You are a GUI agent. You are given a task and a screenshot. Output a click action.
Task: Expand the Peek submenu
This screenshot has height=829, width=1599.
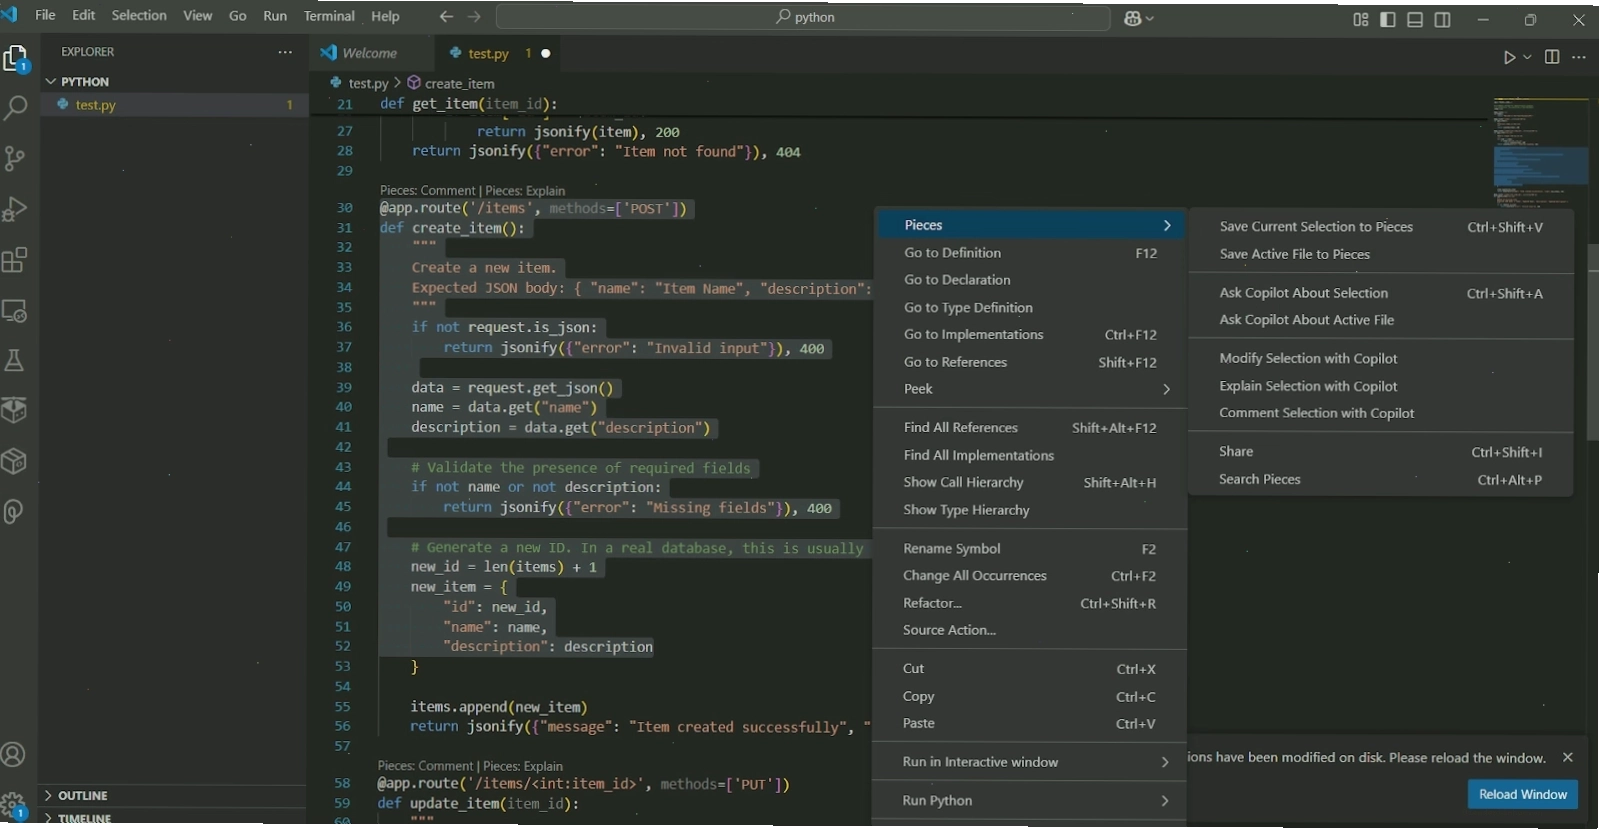click(1030, 389)
